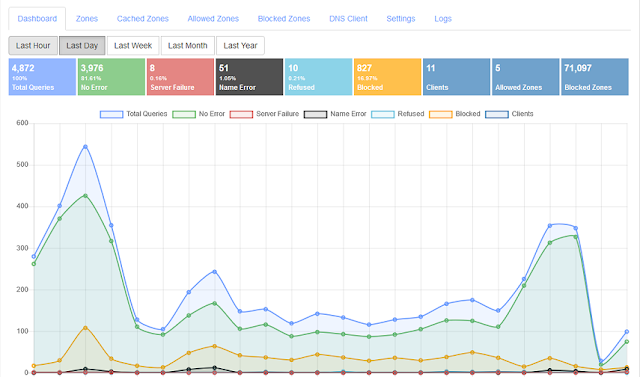
Task: View the Logs tab
Action: click(443, 19)
